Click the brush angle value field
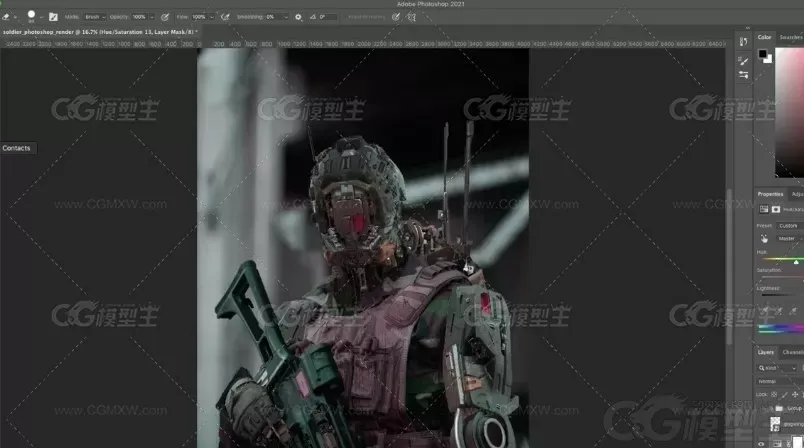Viewport: 804px width, 448px height. pos(328,17)
